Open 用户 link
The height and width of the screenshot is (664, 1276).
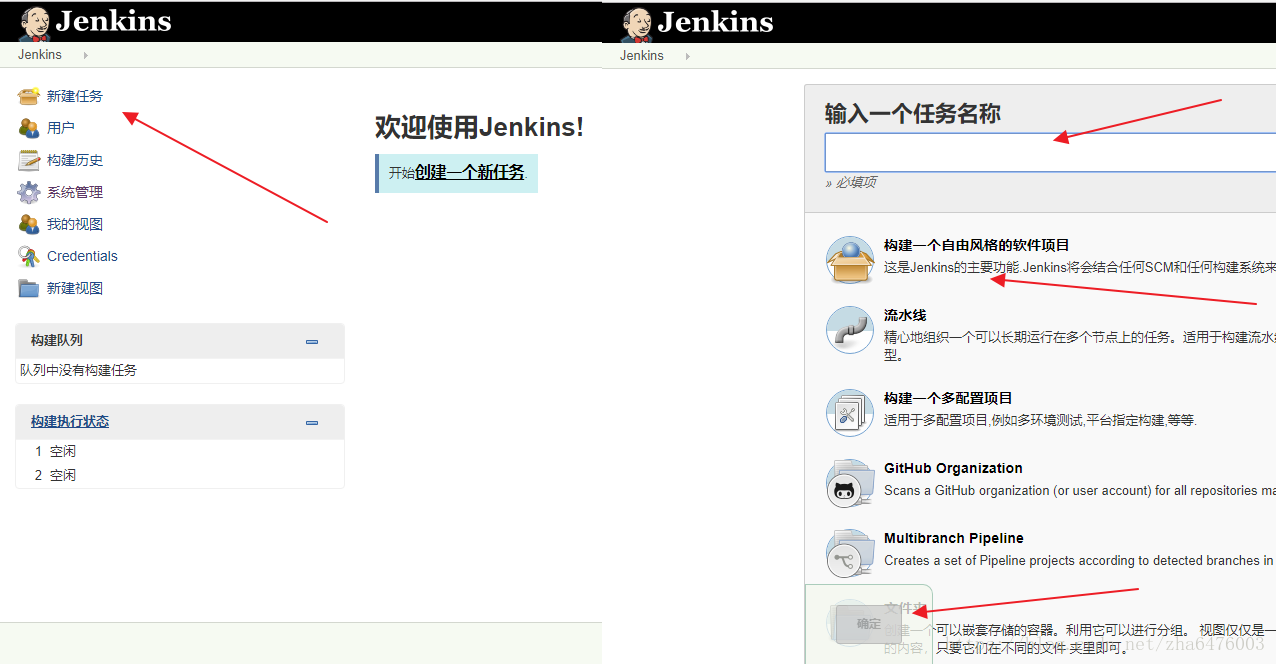tap(61, 128)
